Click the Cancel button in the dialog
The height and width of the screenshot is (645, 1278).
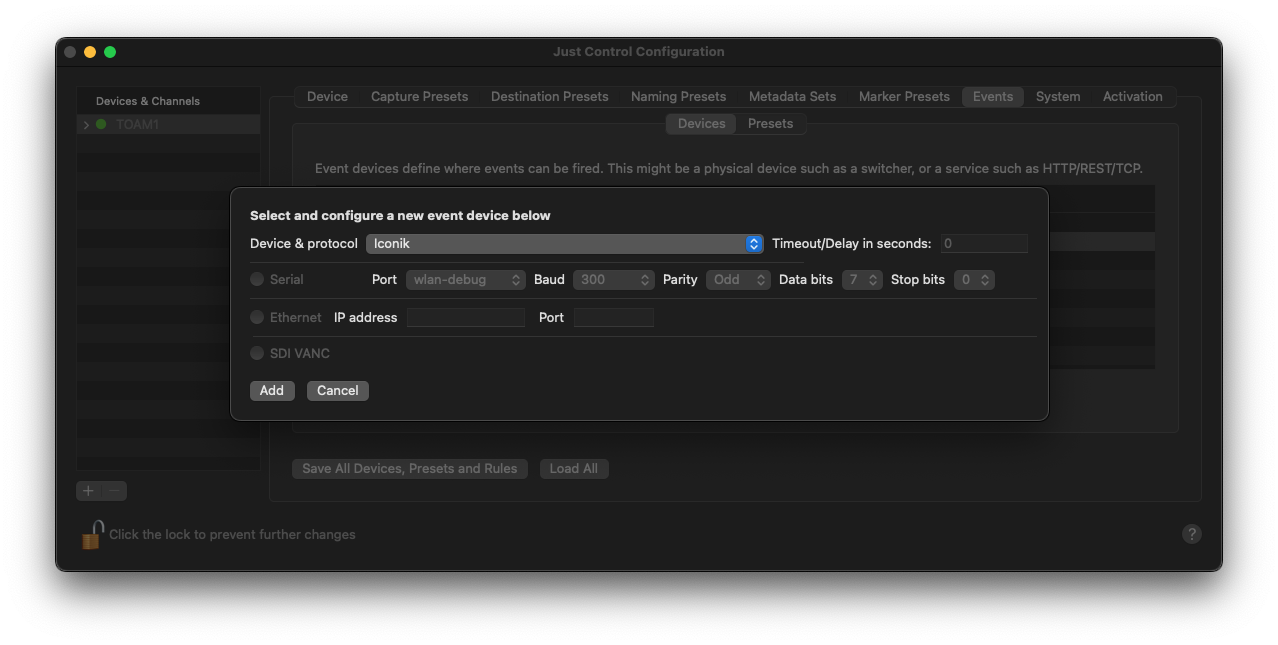pos(338,391)
